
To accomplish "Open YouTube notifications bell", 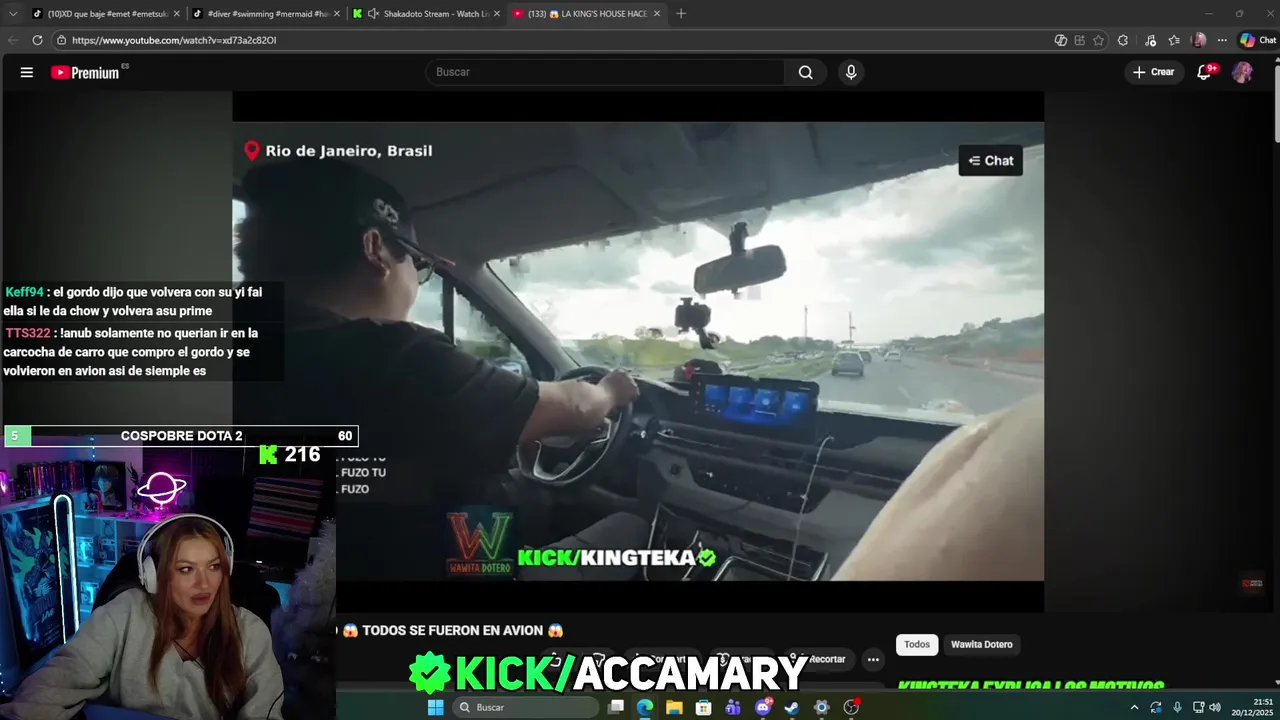I will point(1204,72).
